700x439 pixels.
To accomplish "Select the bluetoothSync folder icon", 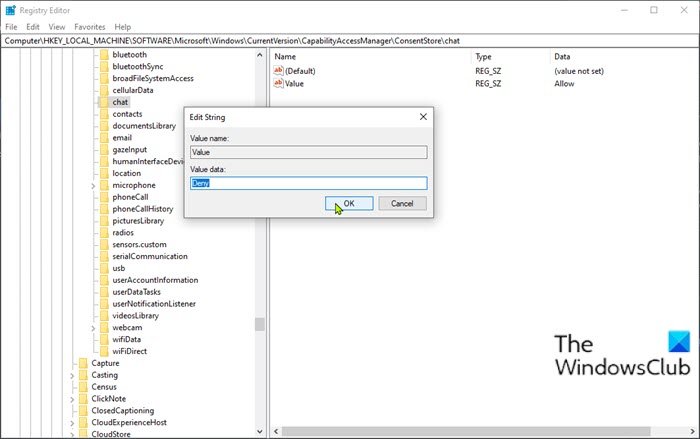I will click(x=104, y=67).
